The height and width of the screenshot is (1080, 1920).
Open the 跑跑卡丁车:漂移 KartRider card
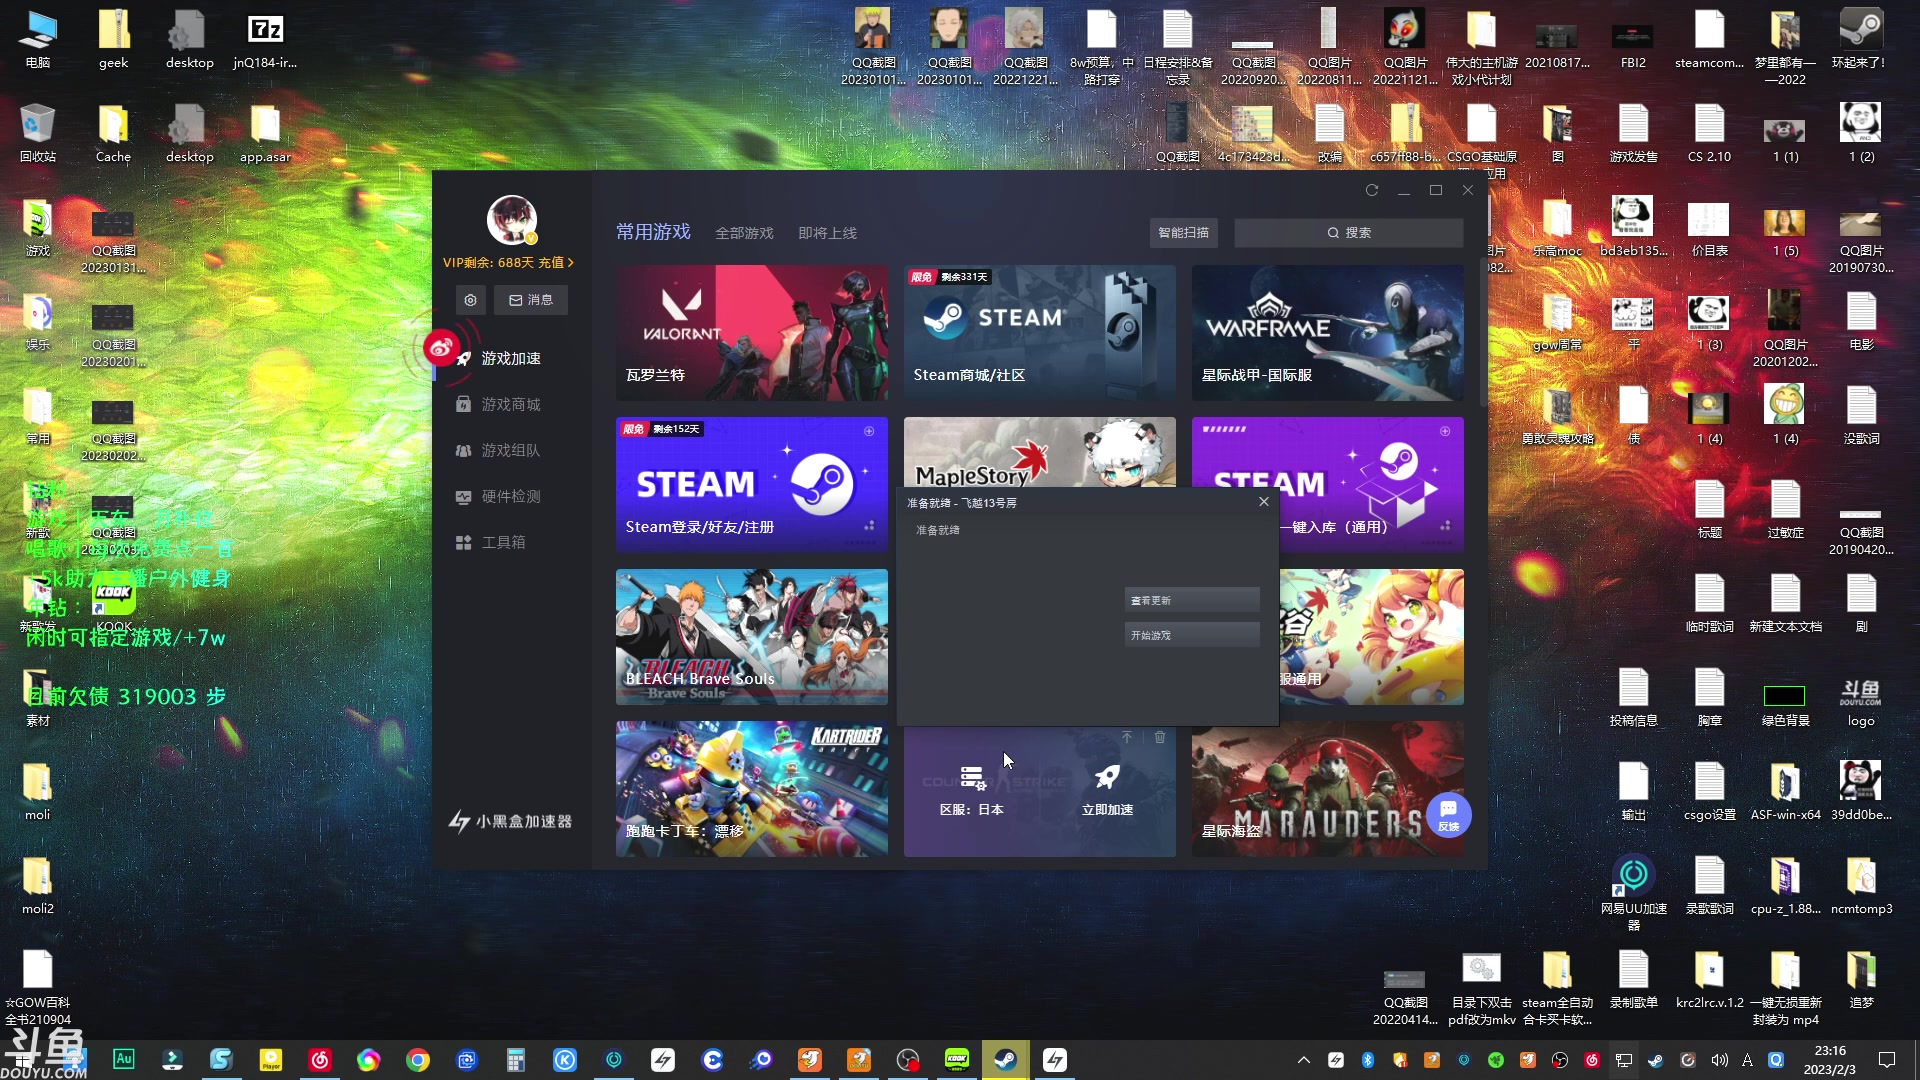tap(752, 789)
